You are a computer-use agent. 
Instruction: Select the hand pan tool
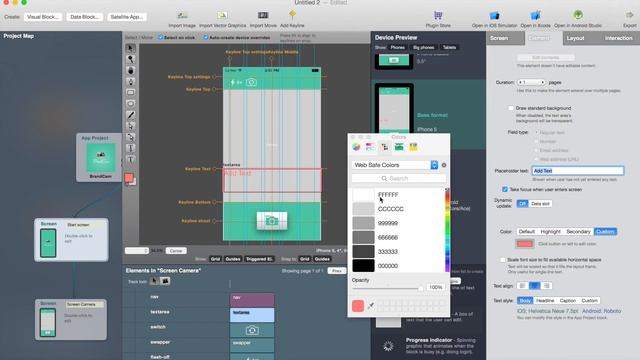click(131, 71)
